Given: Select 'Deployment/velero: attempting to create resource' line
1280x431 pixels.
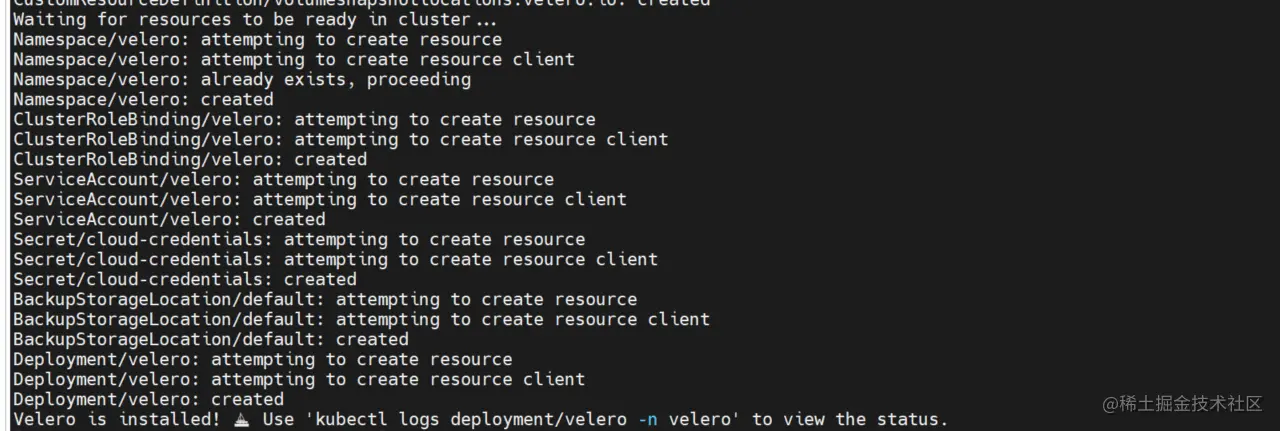Looking at the screenshot, I should click(263, 359).
